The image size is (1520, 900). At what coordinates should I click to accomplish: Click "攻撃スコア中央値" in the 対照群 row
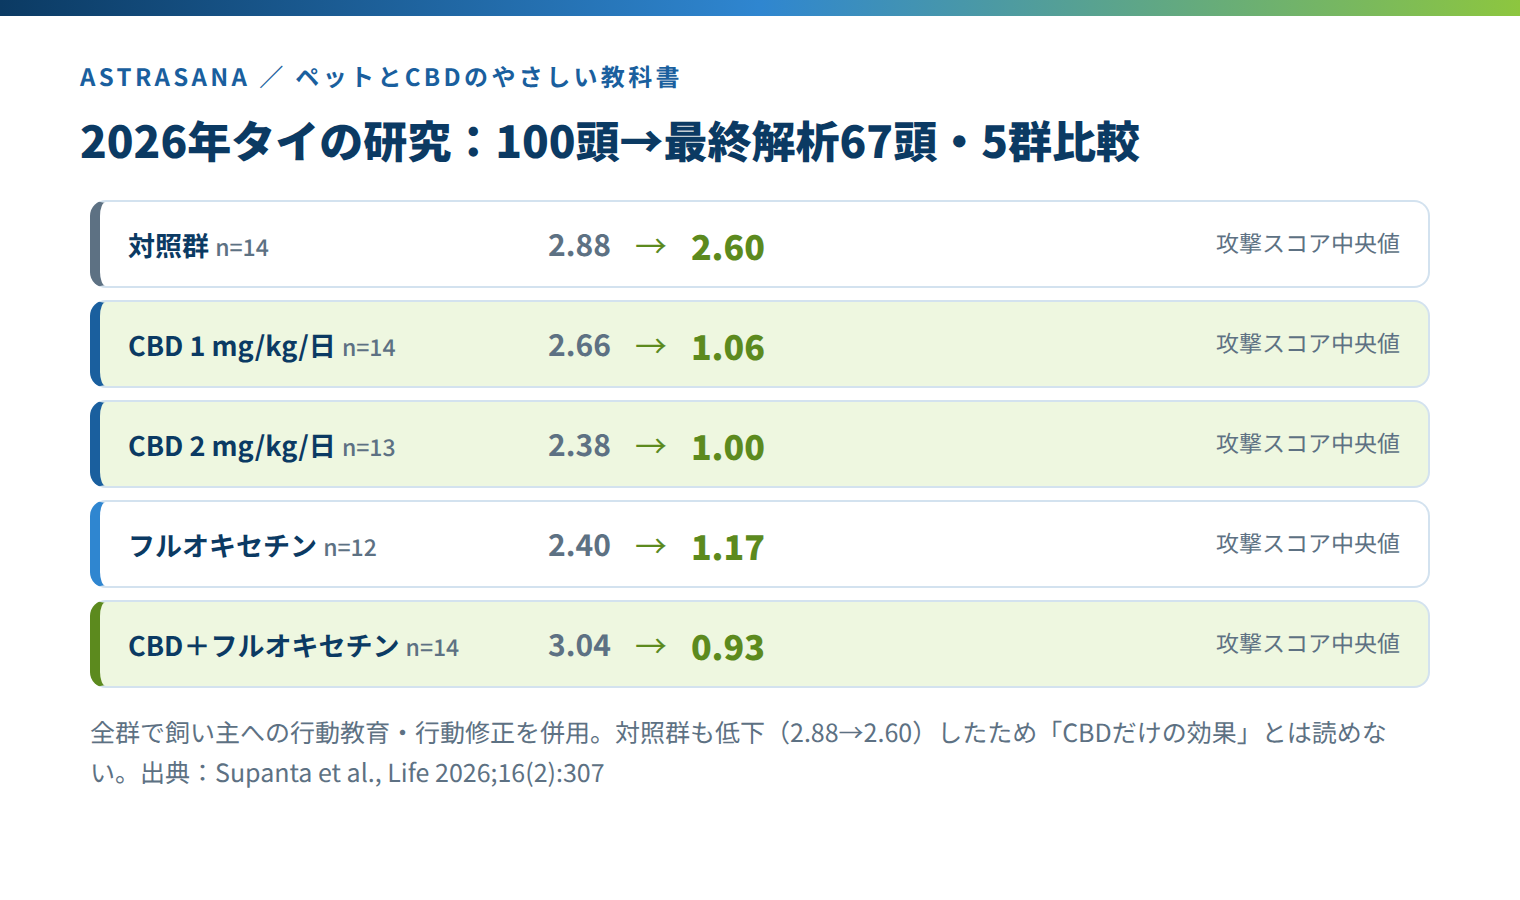click(x=1308, y=244)
